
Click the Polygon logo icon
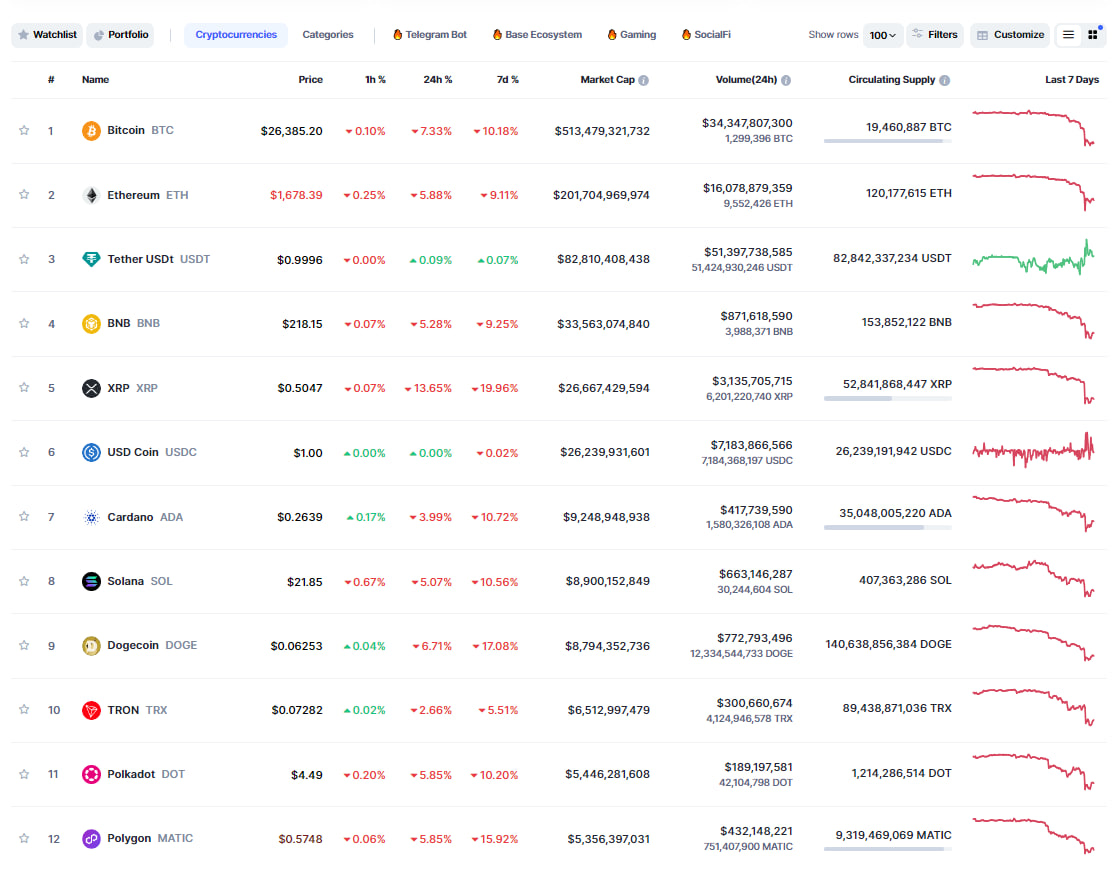[x=91, y=838]
